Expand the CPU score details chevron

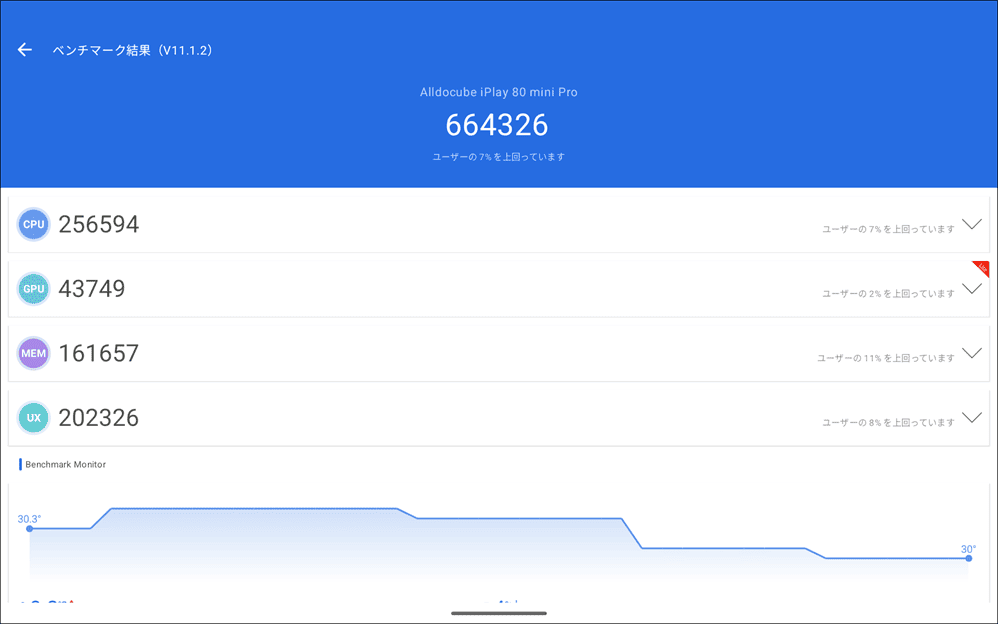(971, 224)
